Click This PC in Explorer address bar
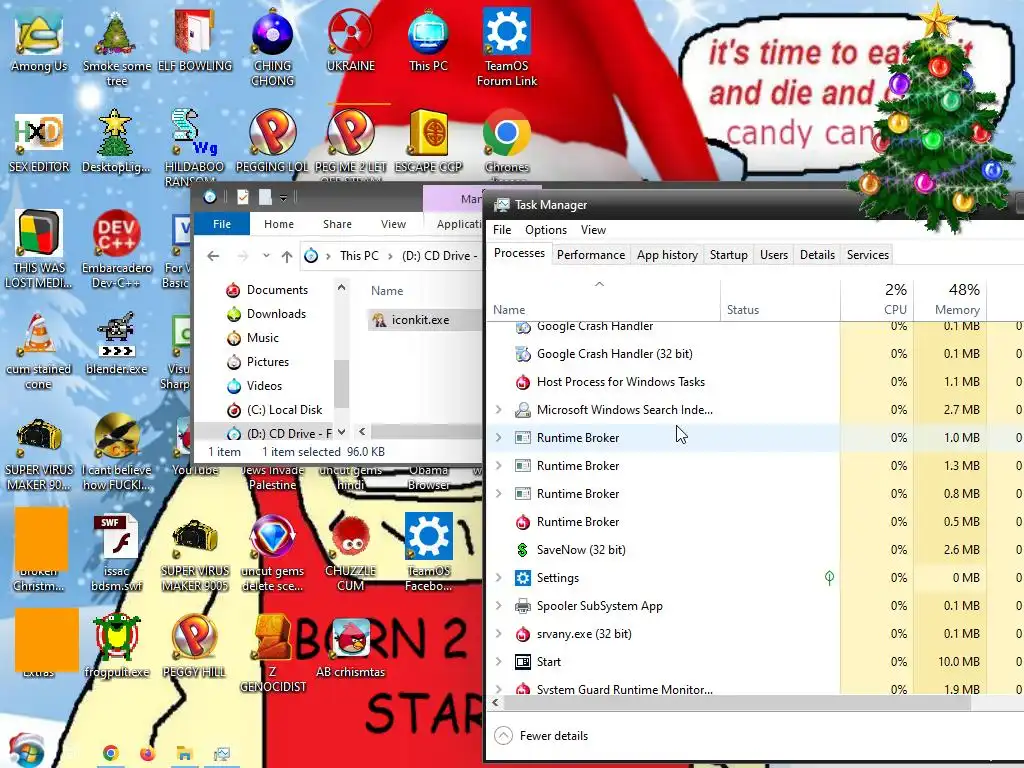Screen dimensions: 1024x768 [359, 256]
